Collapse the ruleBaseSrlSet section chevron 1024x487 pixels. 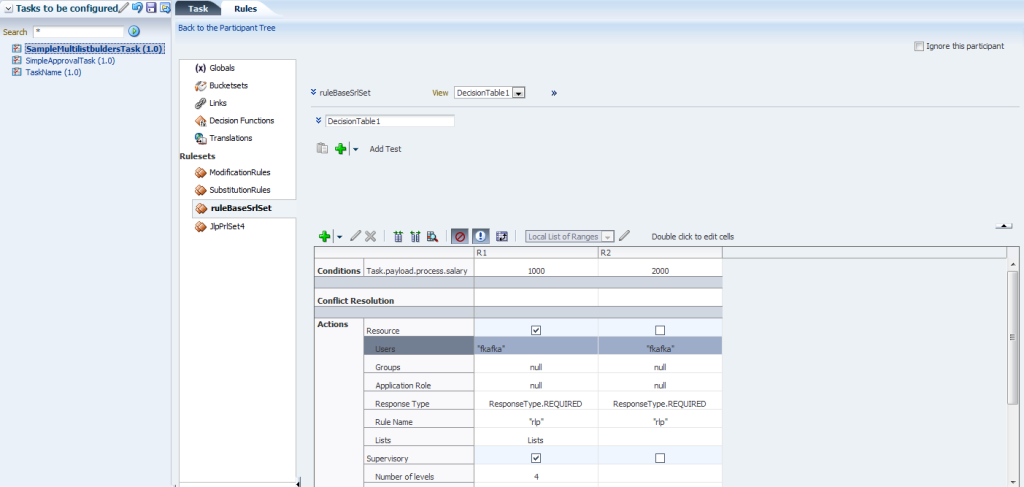(x=314, y=93)
